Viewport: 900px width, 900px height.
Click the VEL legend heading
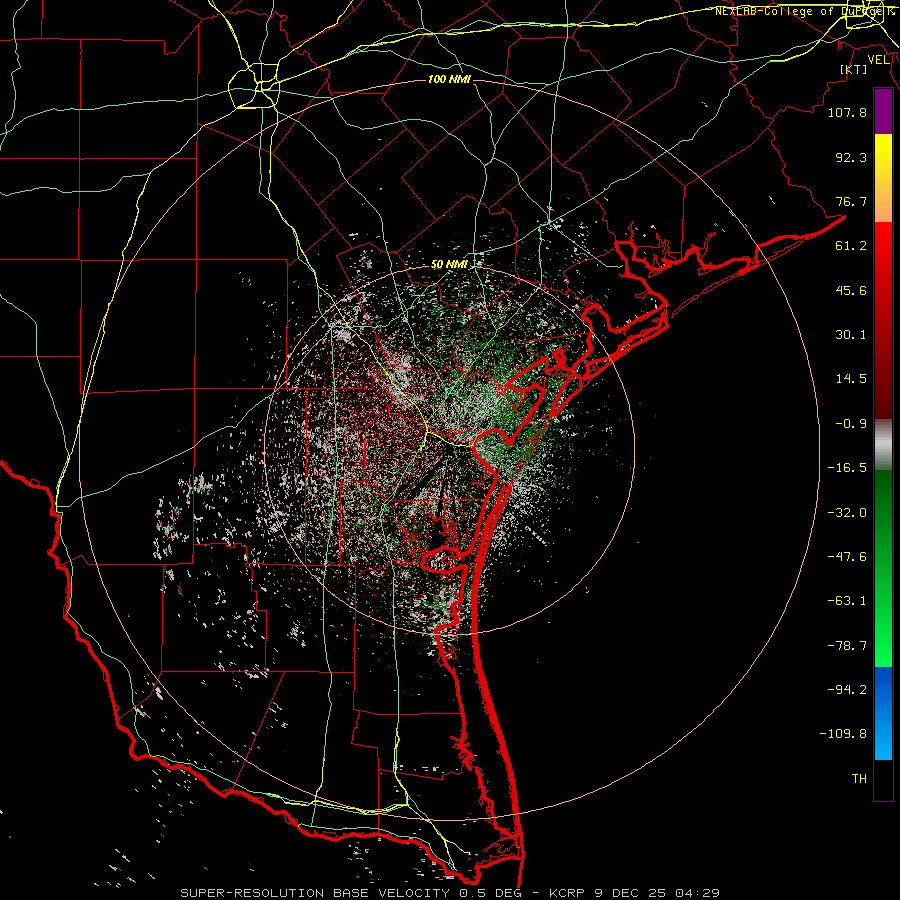[879, 60]
